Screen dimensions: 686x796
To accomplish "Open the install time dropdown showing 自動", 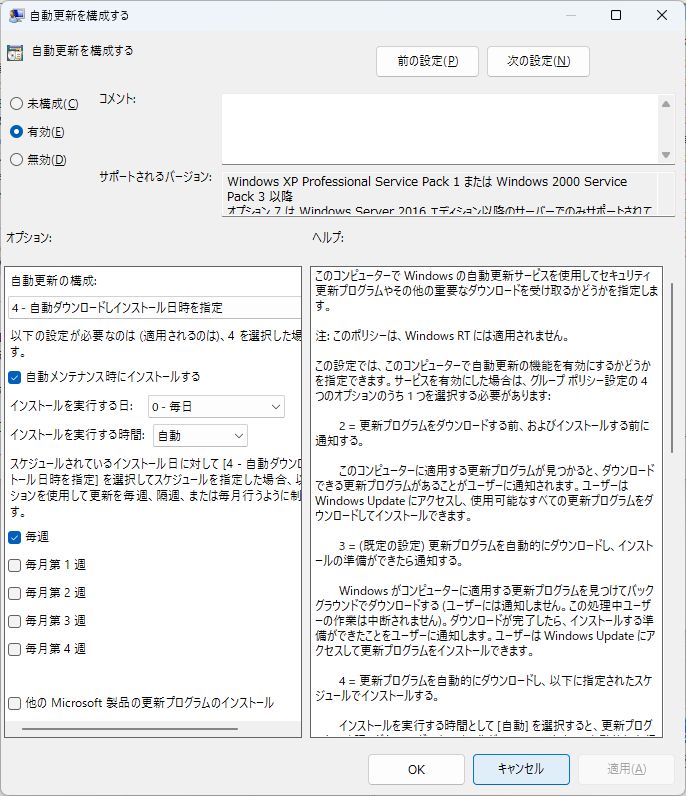I will [200, 436].
